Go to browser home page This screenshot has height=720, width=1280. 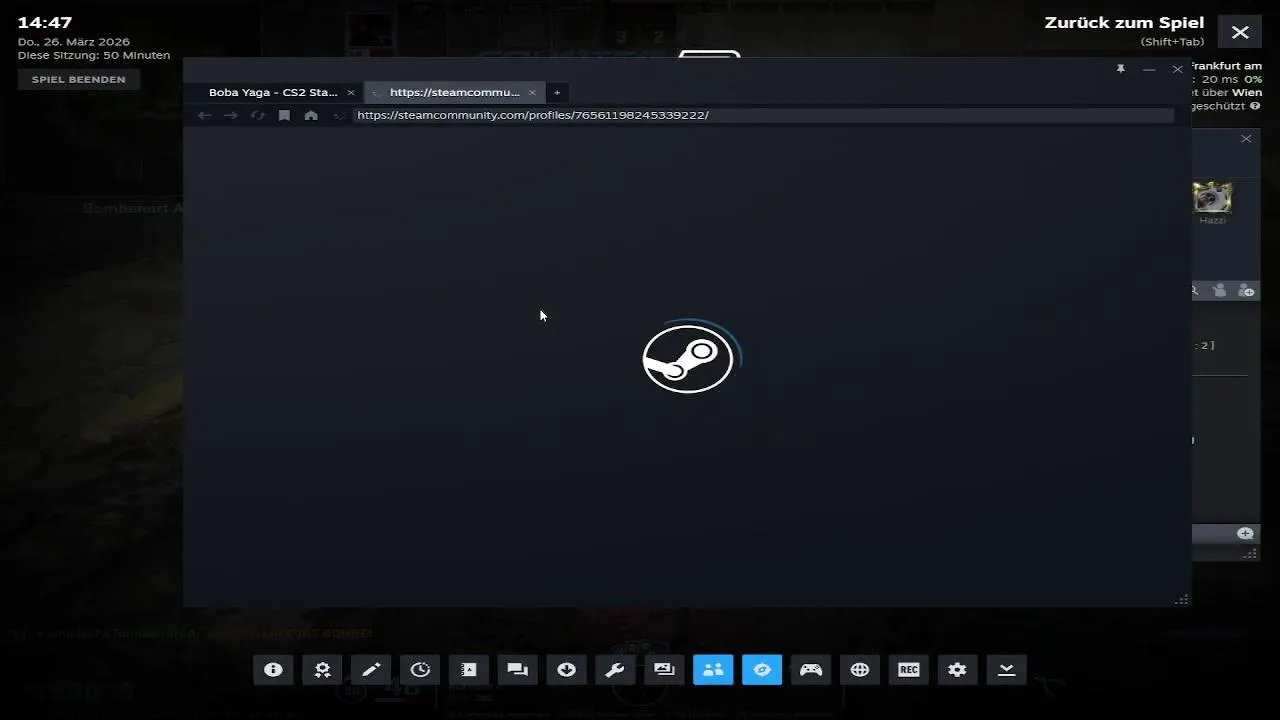pos(311,115)
